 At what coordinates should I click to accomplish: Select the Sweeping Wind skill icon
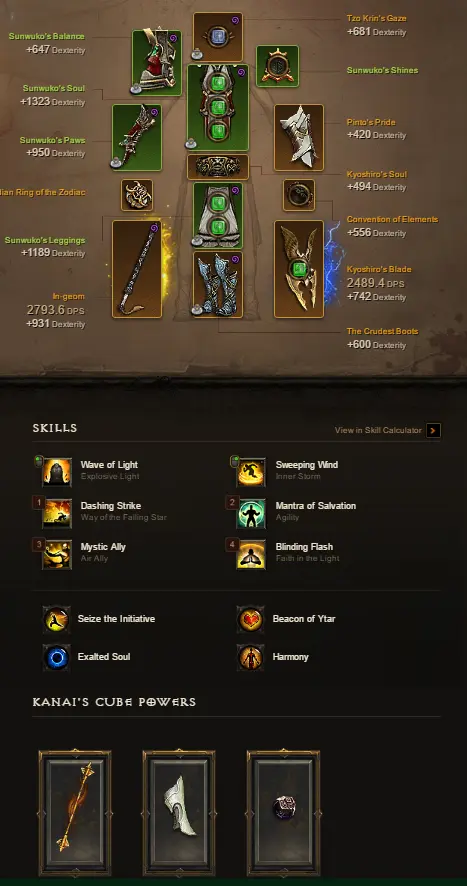coord(252,472)
